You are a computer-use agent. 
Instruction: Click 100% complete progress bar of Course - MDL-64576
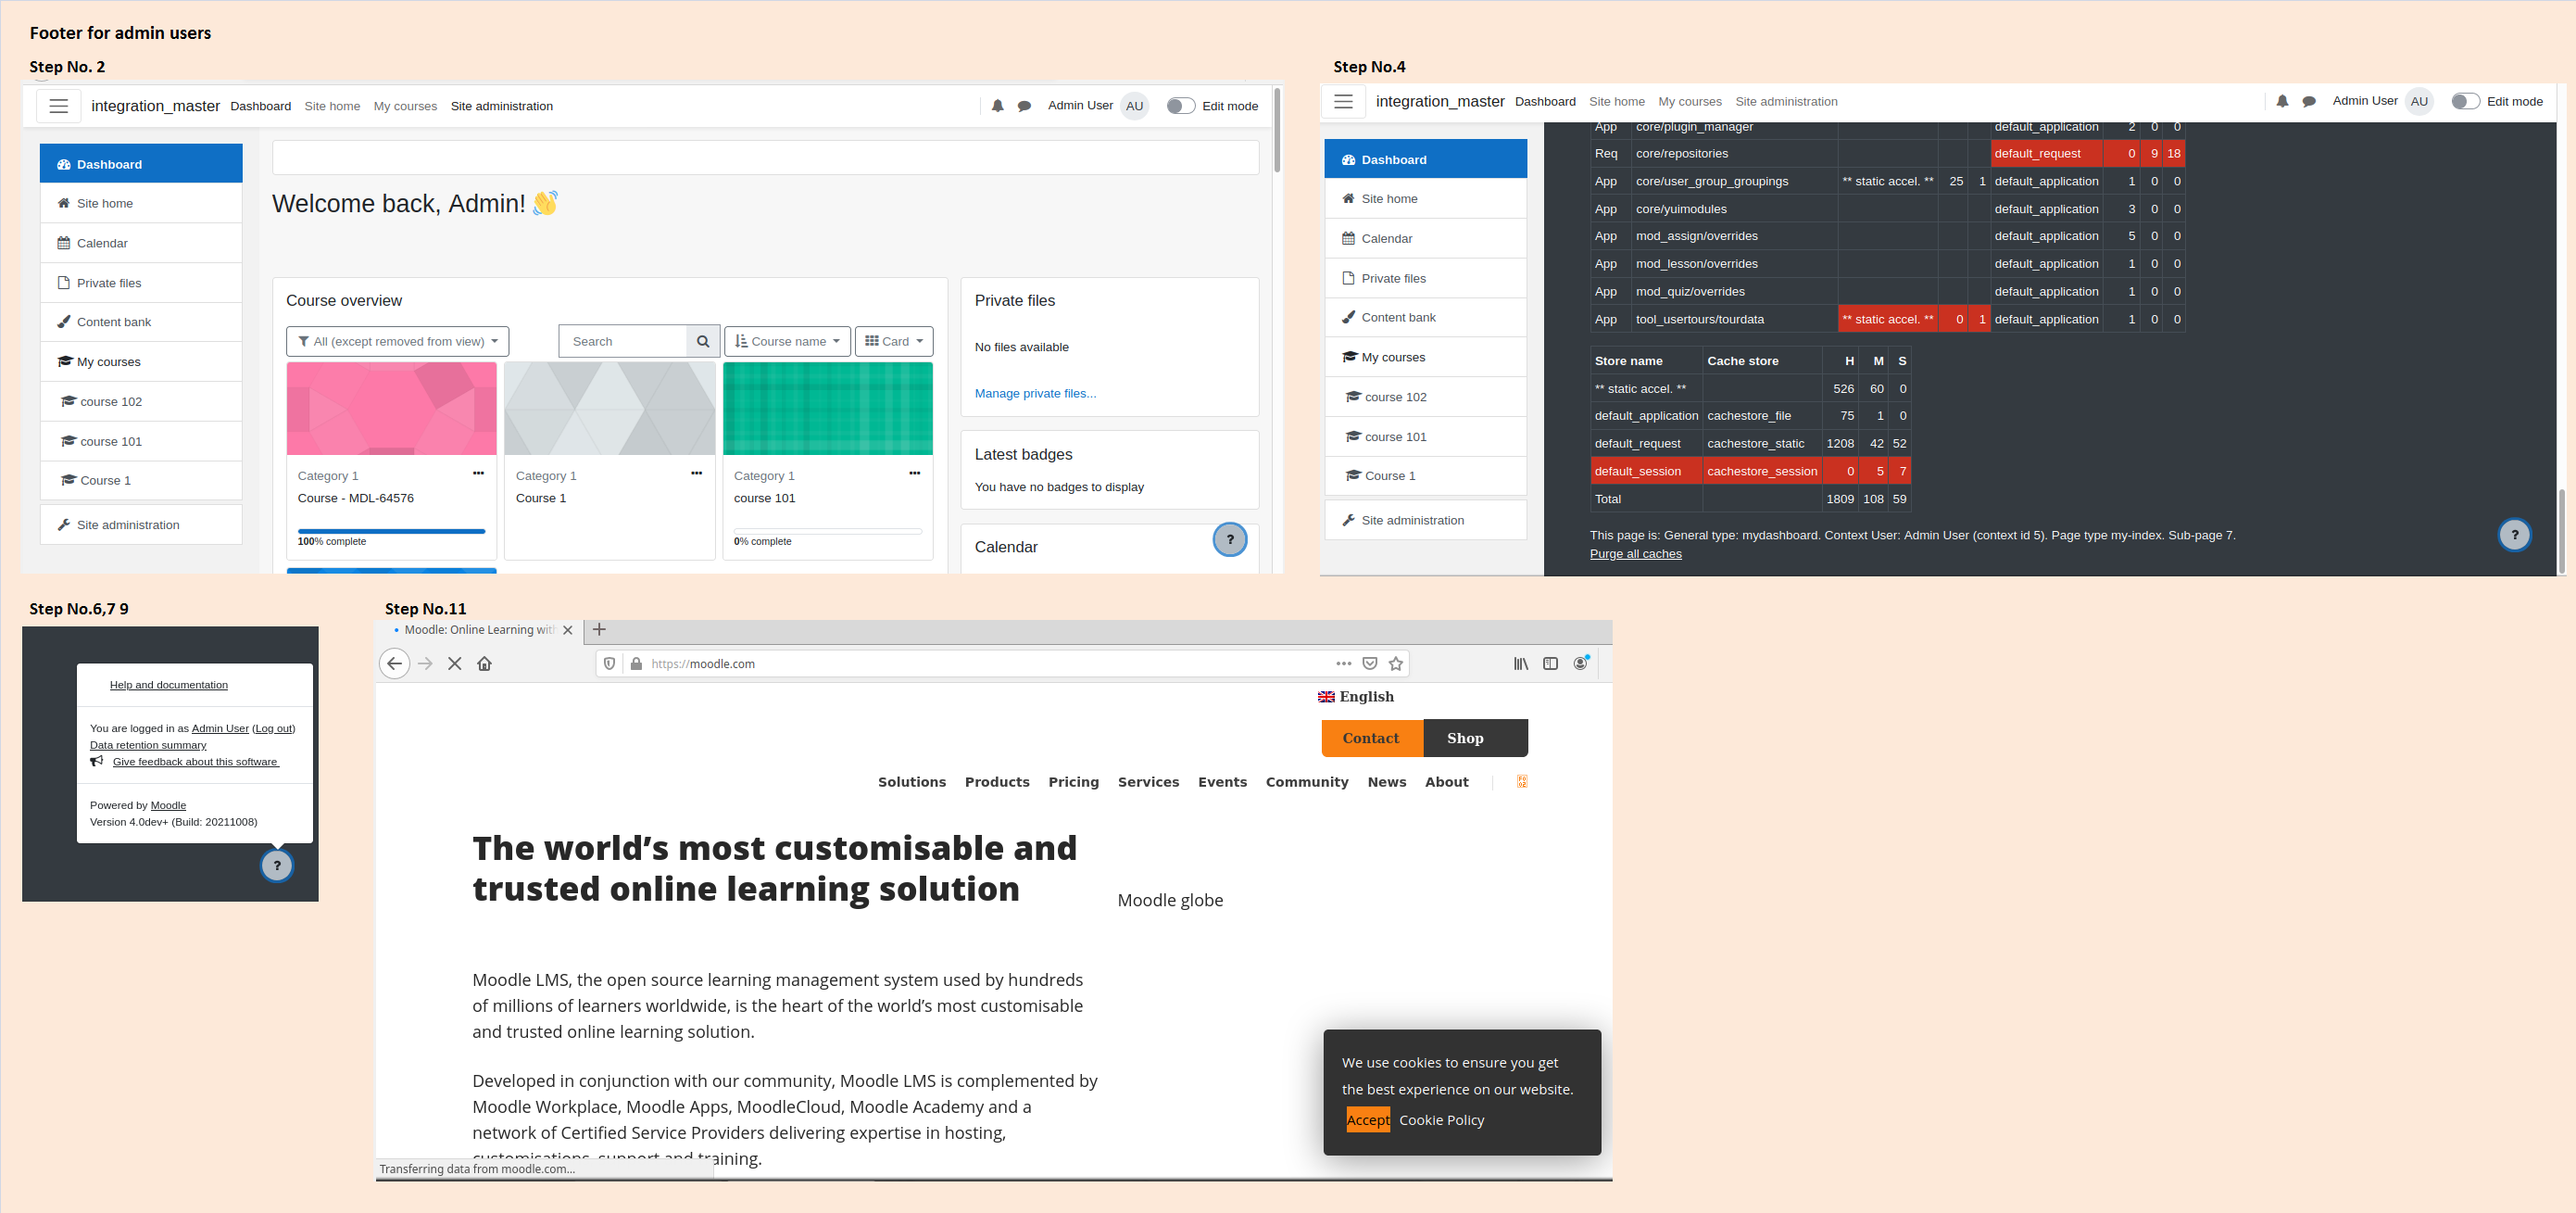[x=391, y=531]
